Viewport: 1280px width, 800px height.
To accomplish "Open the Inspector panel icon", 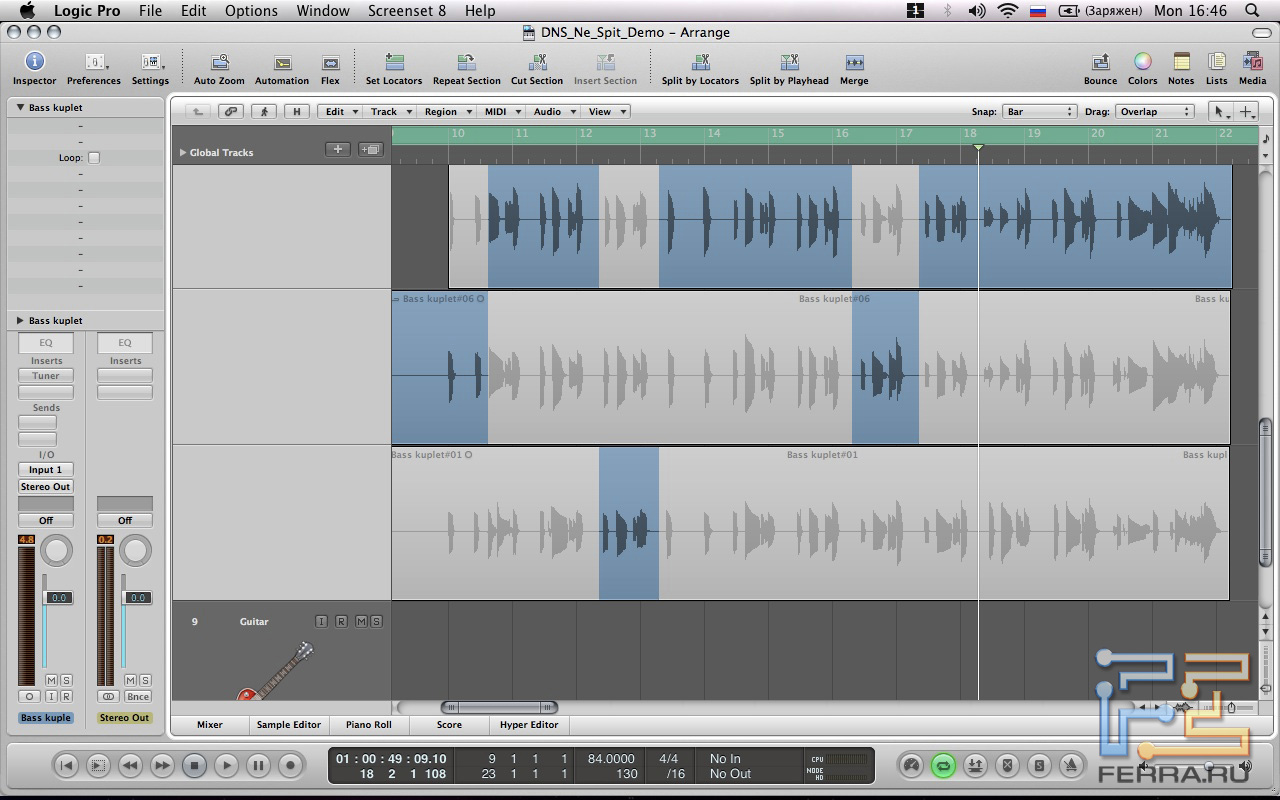I will (34, 63).
